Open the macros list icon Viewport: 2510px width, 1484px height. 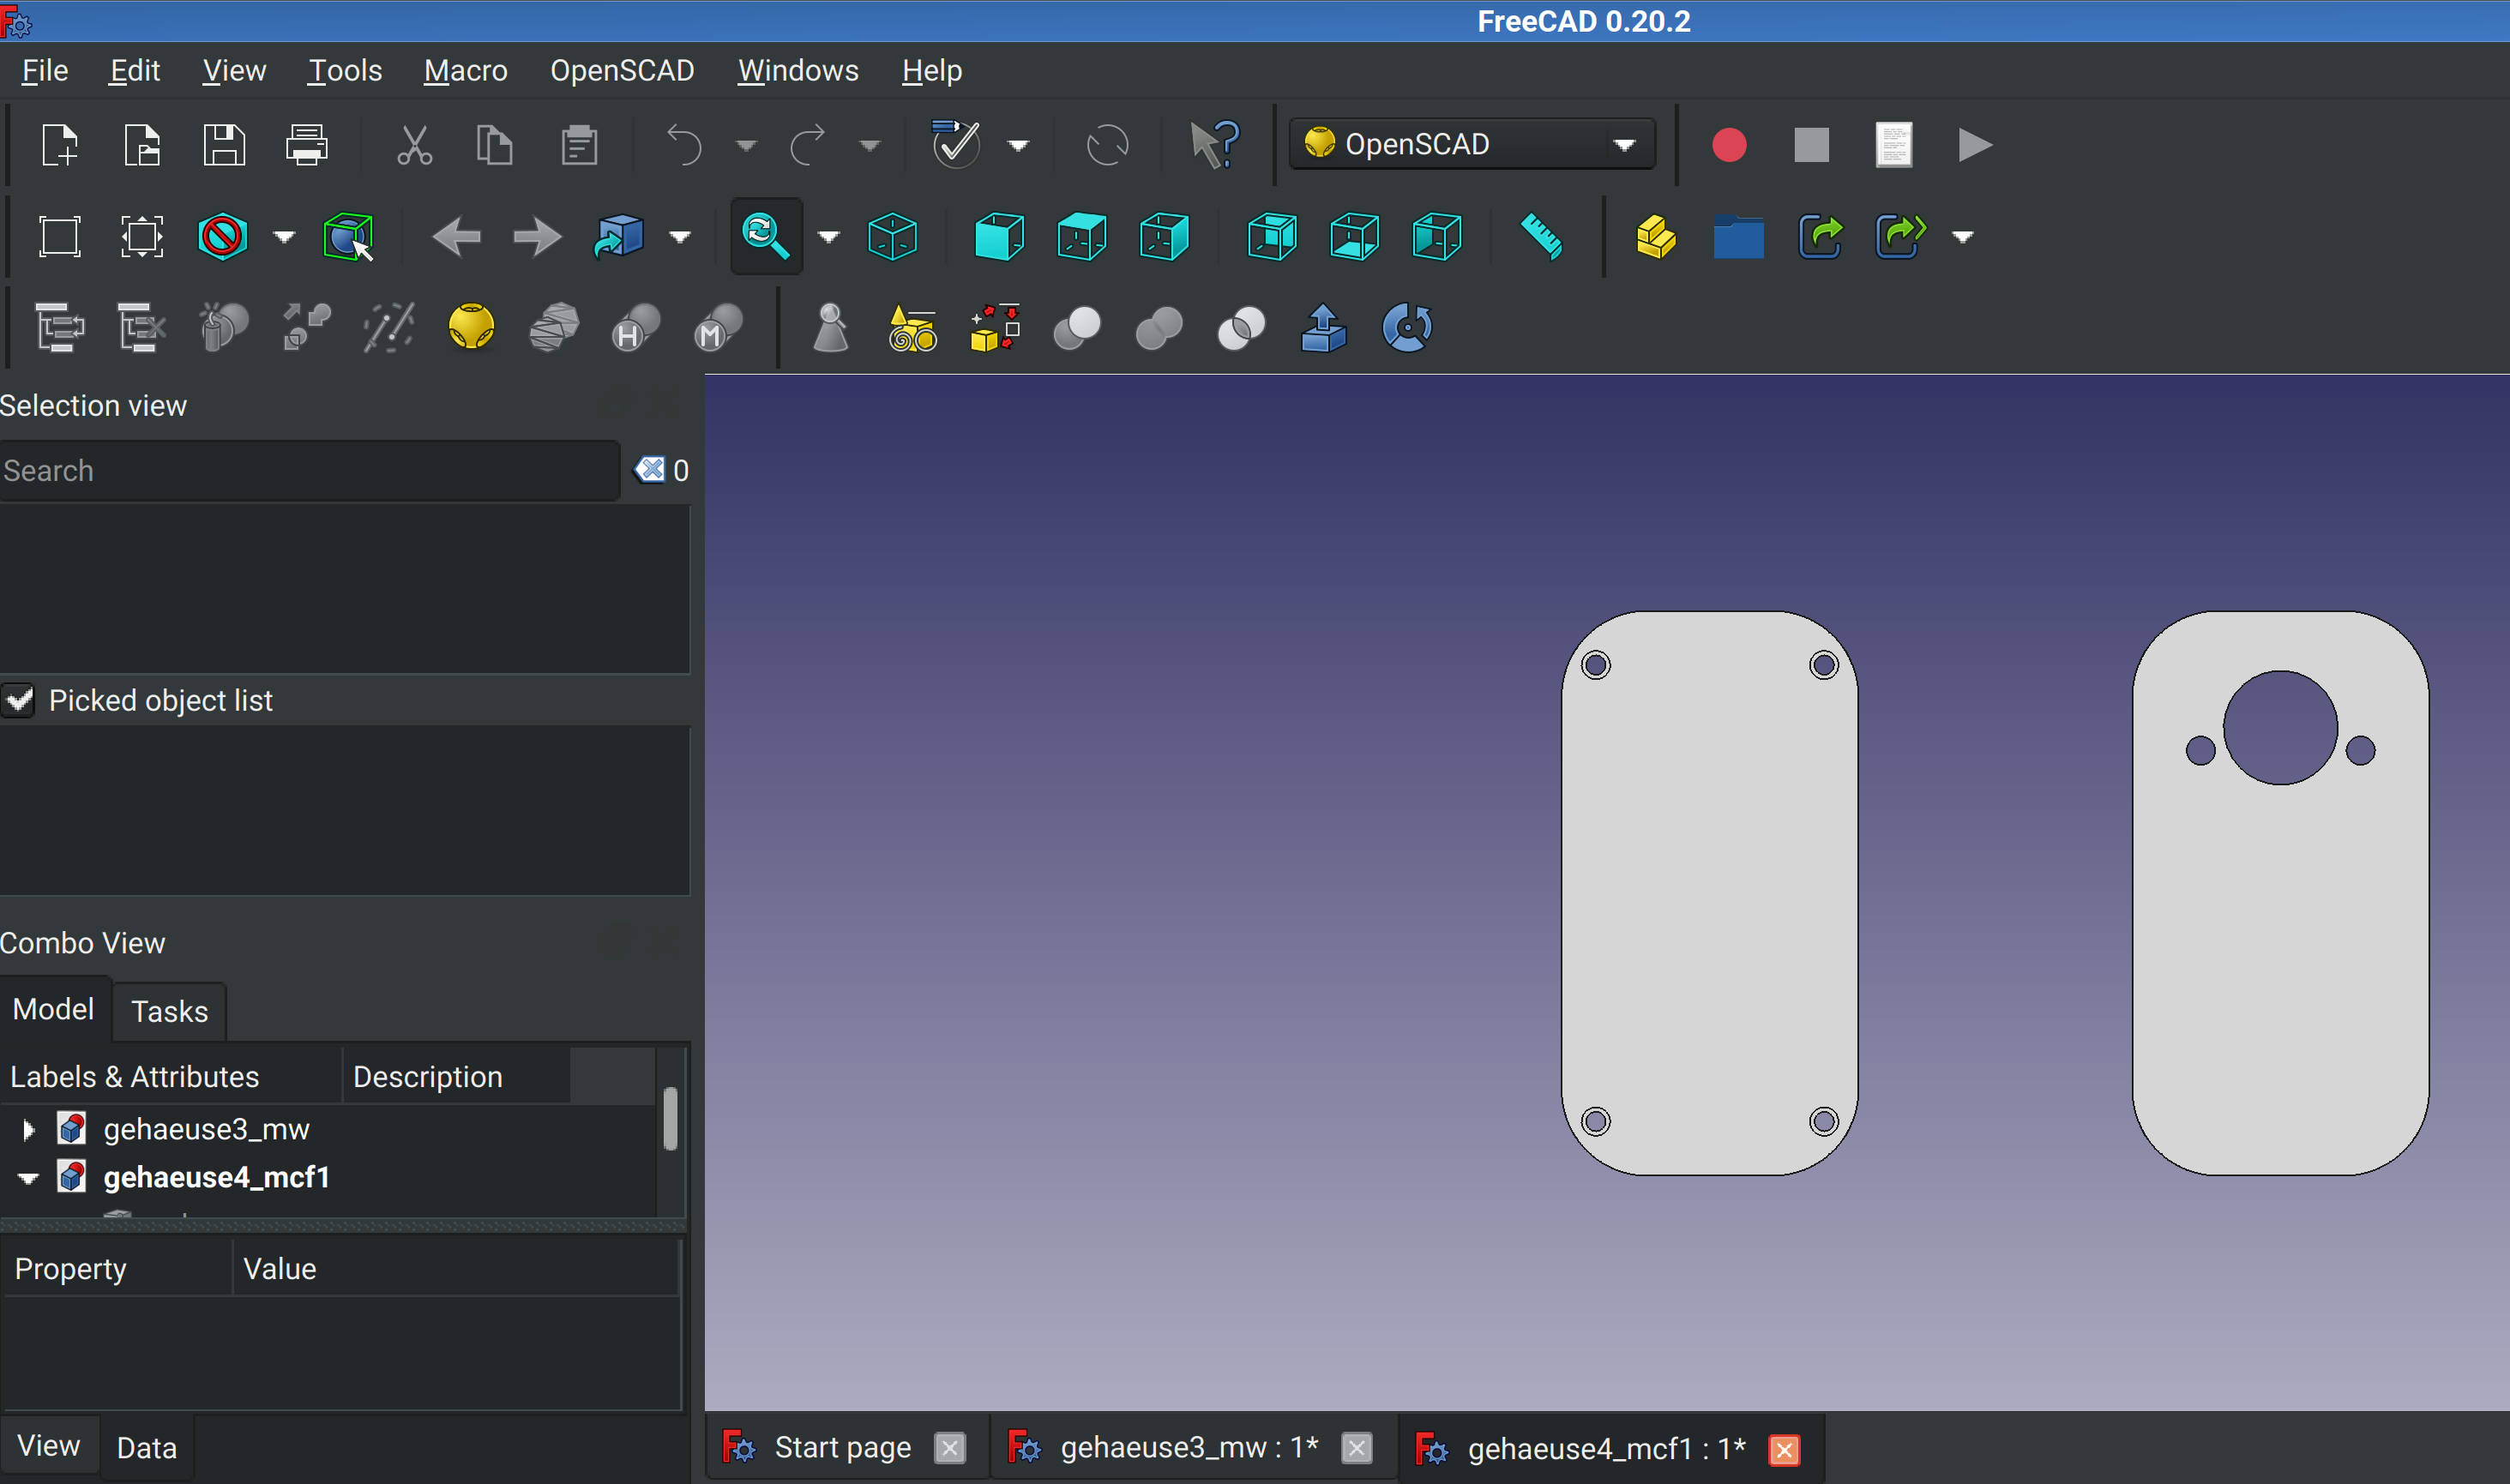pyautogui.click(x=1893, y=145)
